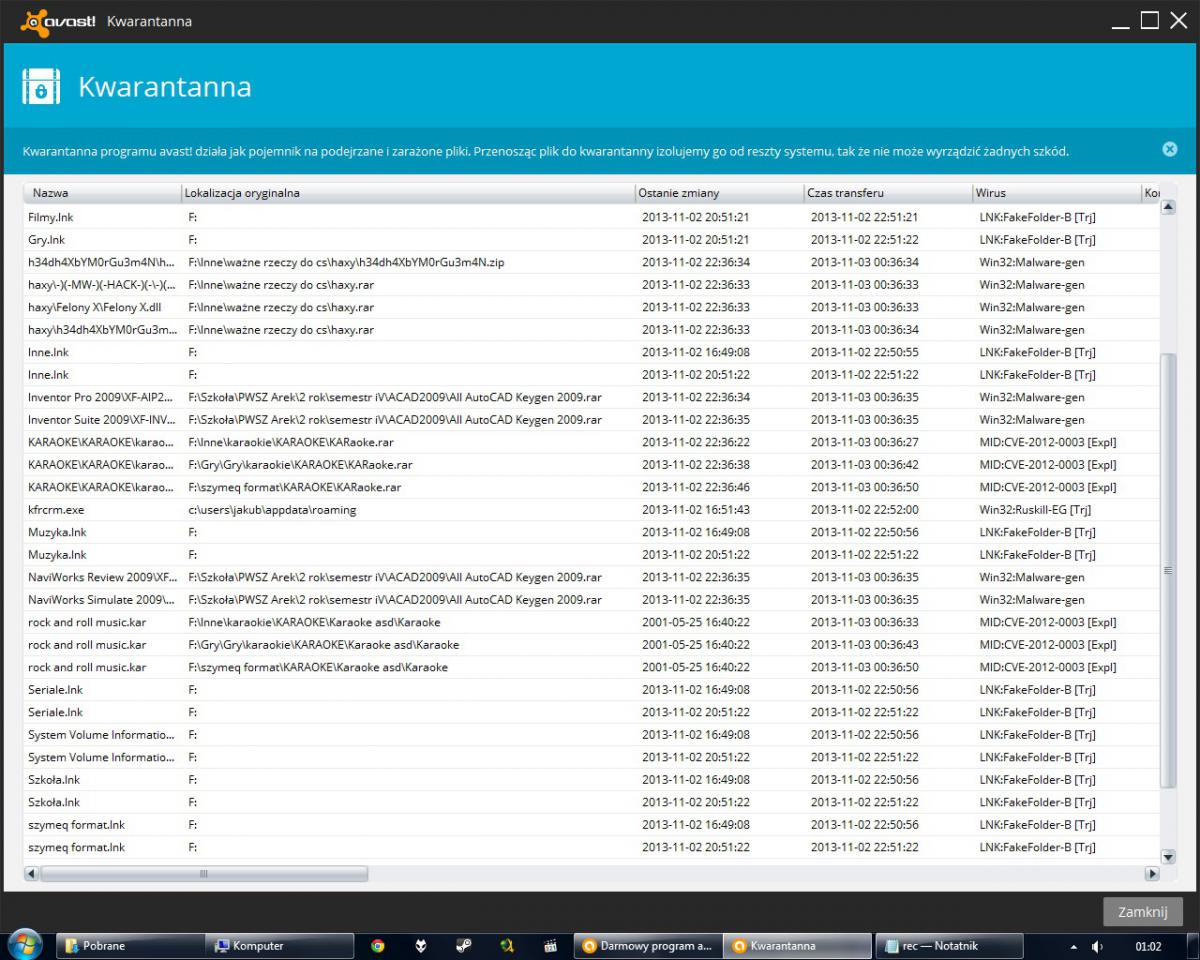
Task: Show hidden system tray icons
Action: (x=1074, y=946)
